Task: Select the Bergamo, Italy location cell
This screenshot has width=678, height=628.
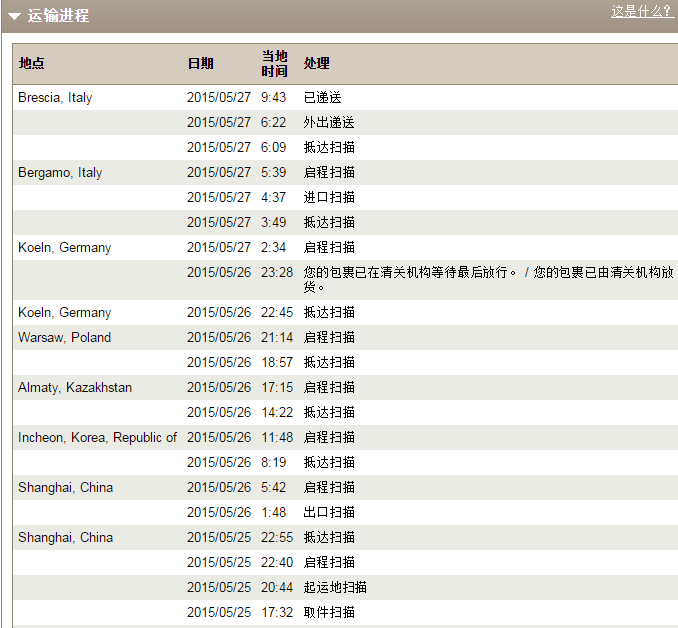Action: pos(60,173)
